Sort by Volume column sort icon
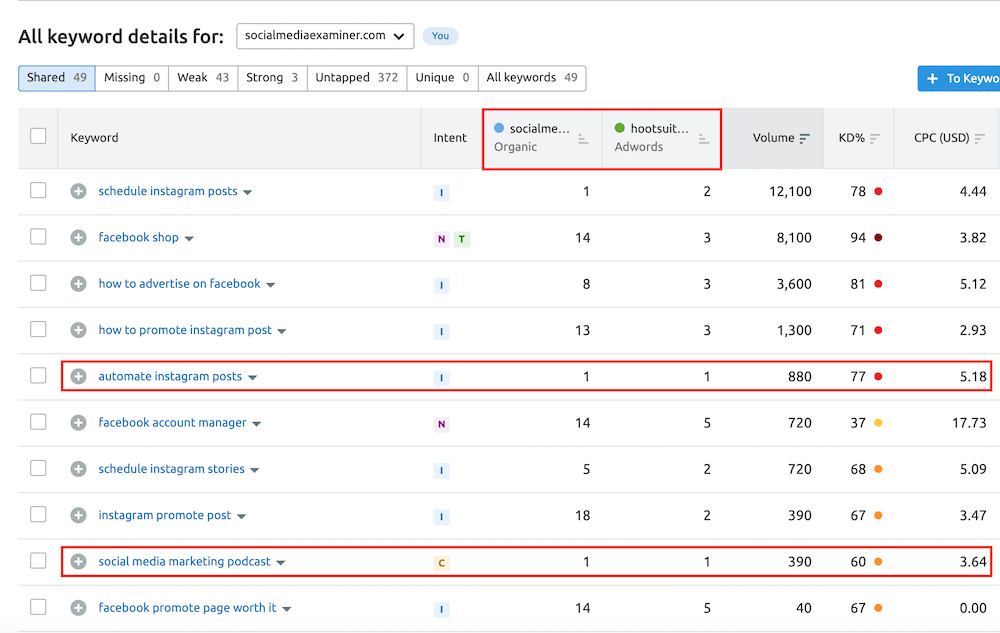This screenshot has width=1000, height=633. 805,138
